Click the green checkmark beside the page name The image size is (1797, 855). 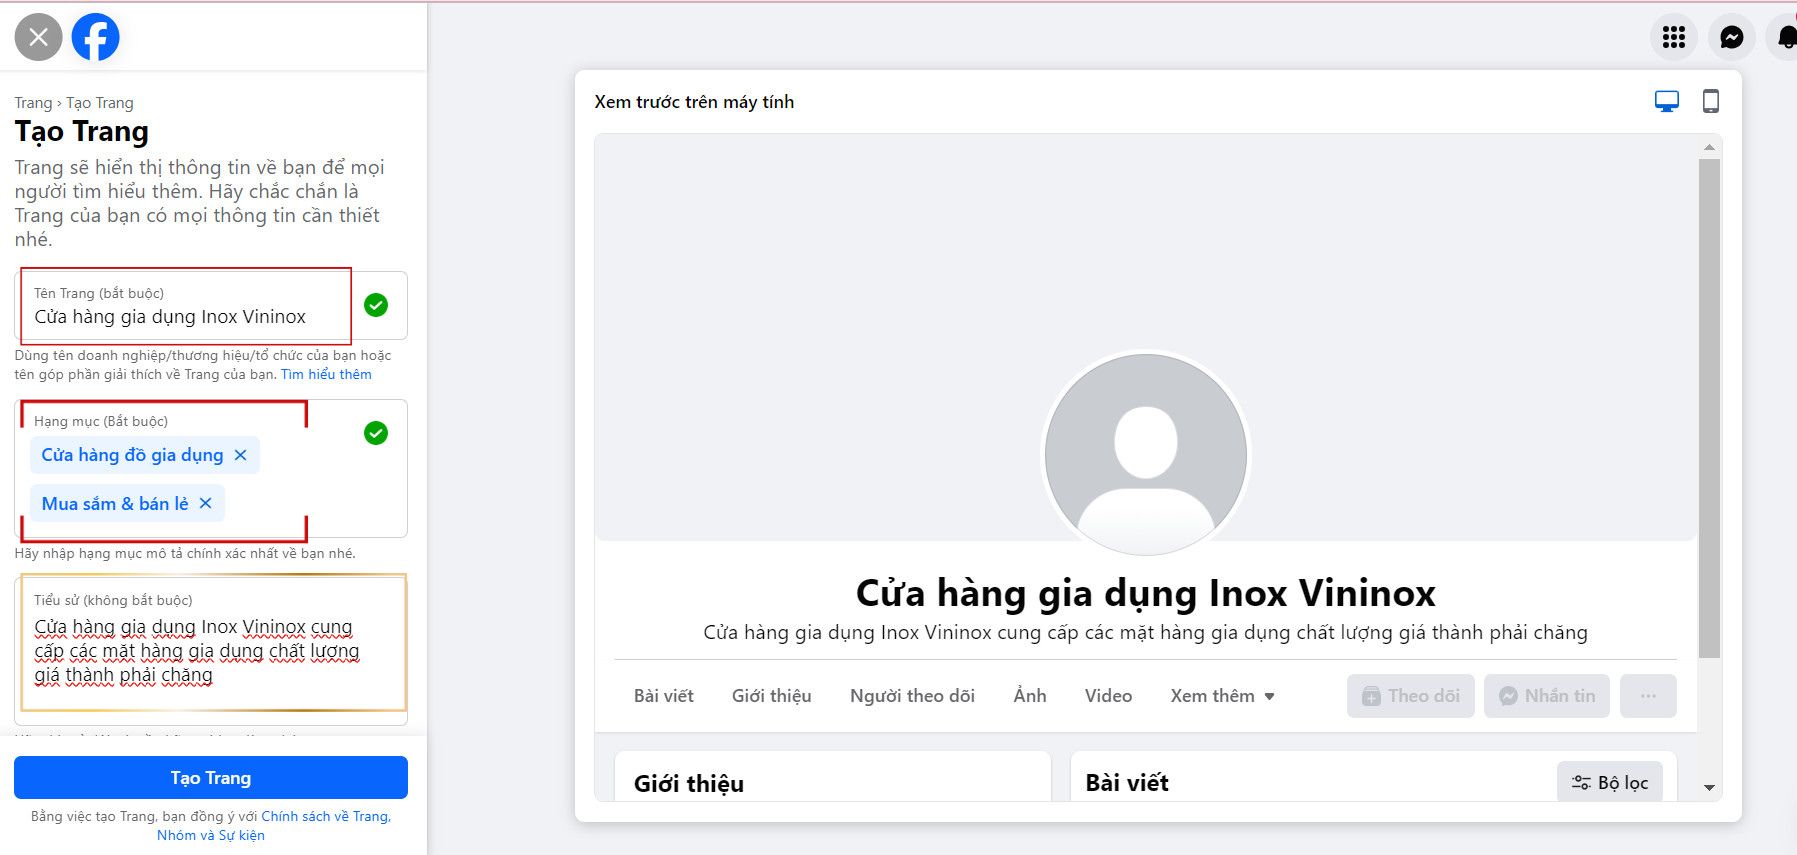click(376, 305)
